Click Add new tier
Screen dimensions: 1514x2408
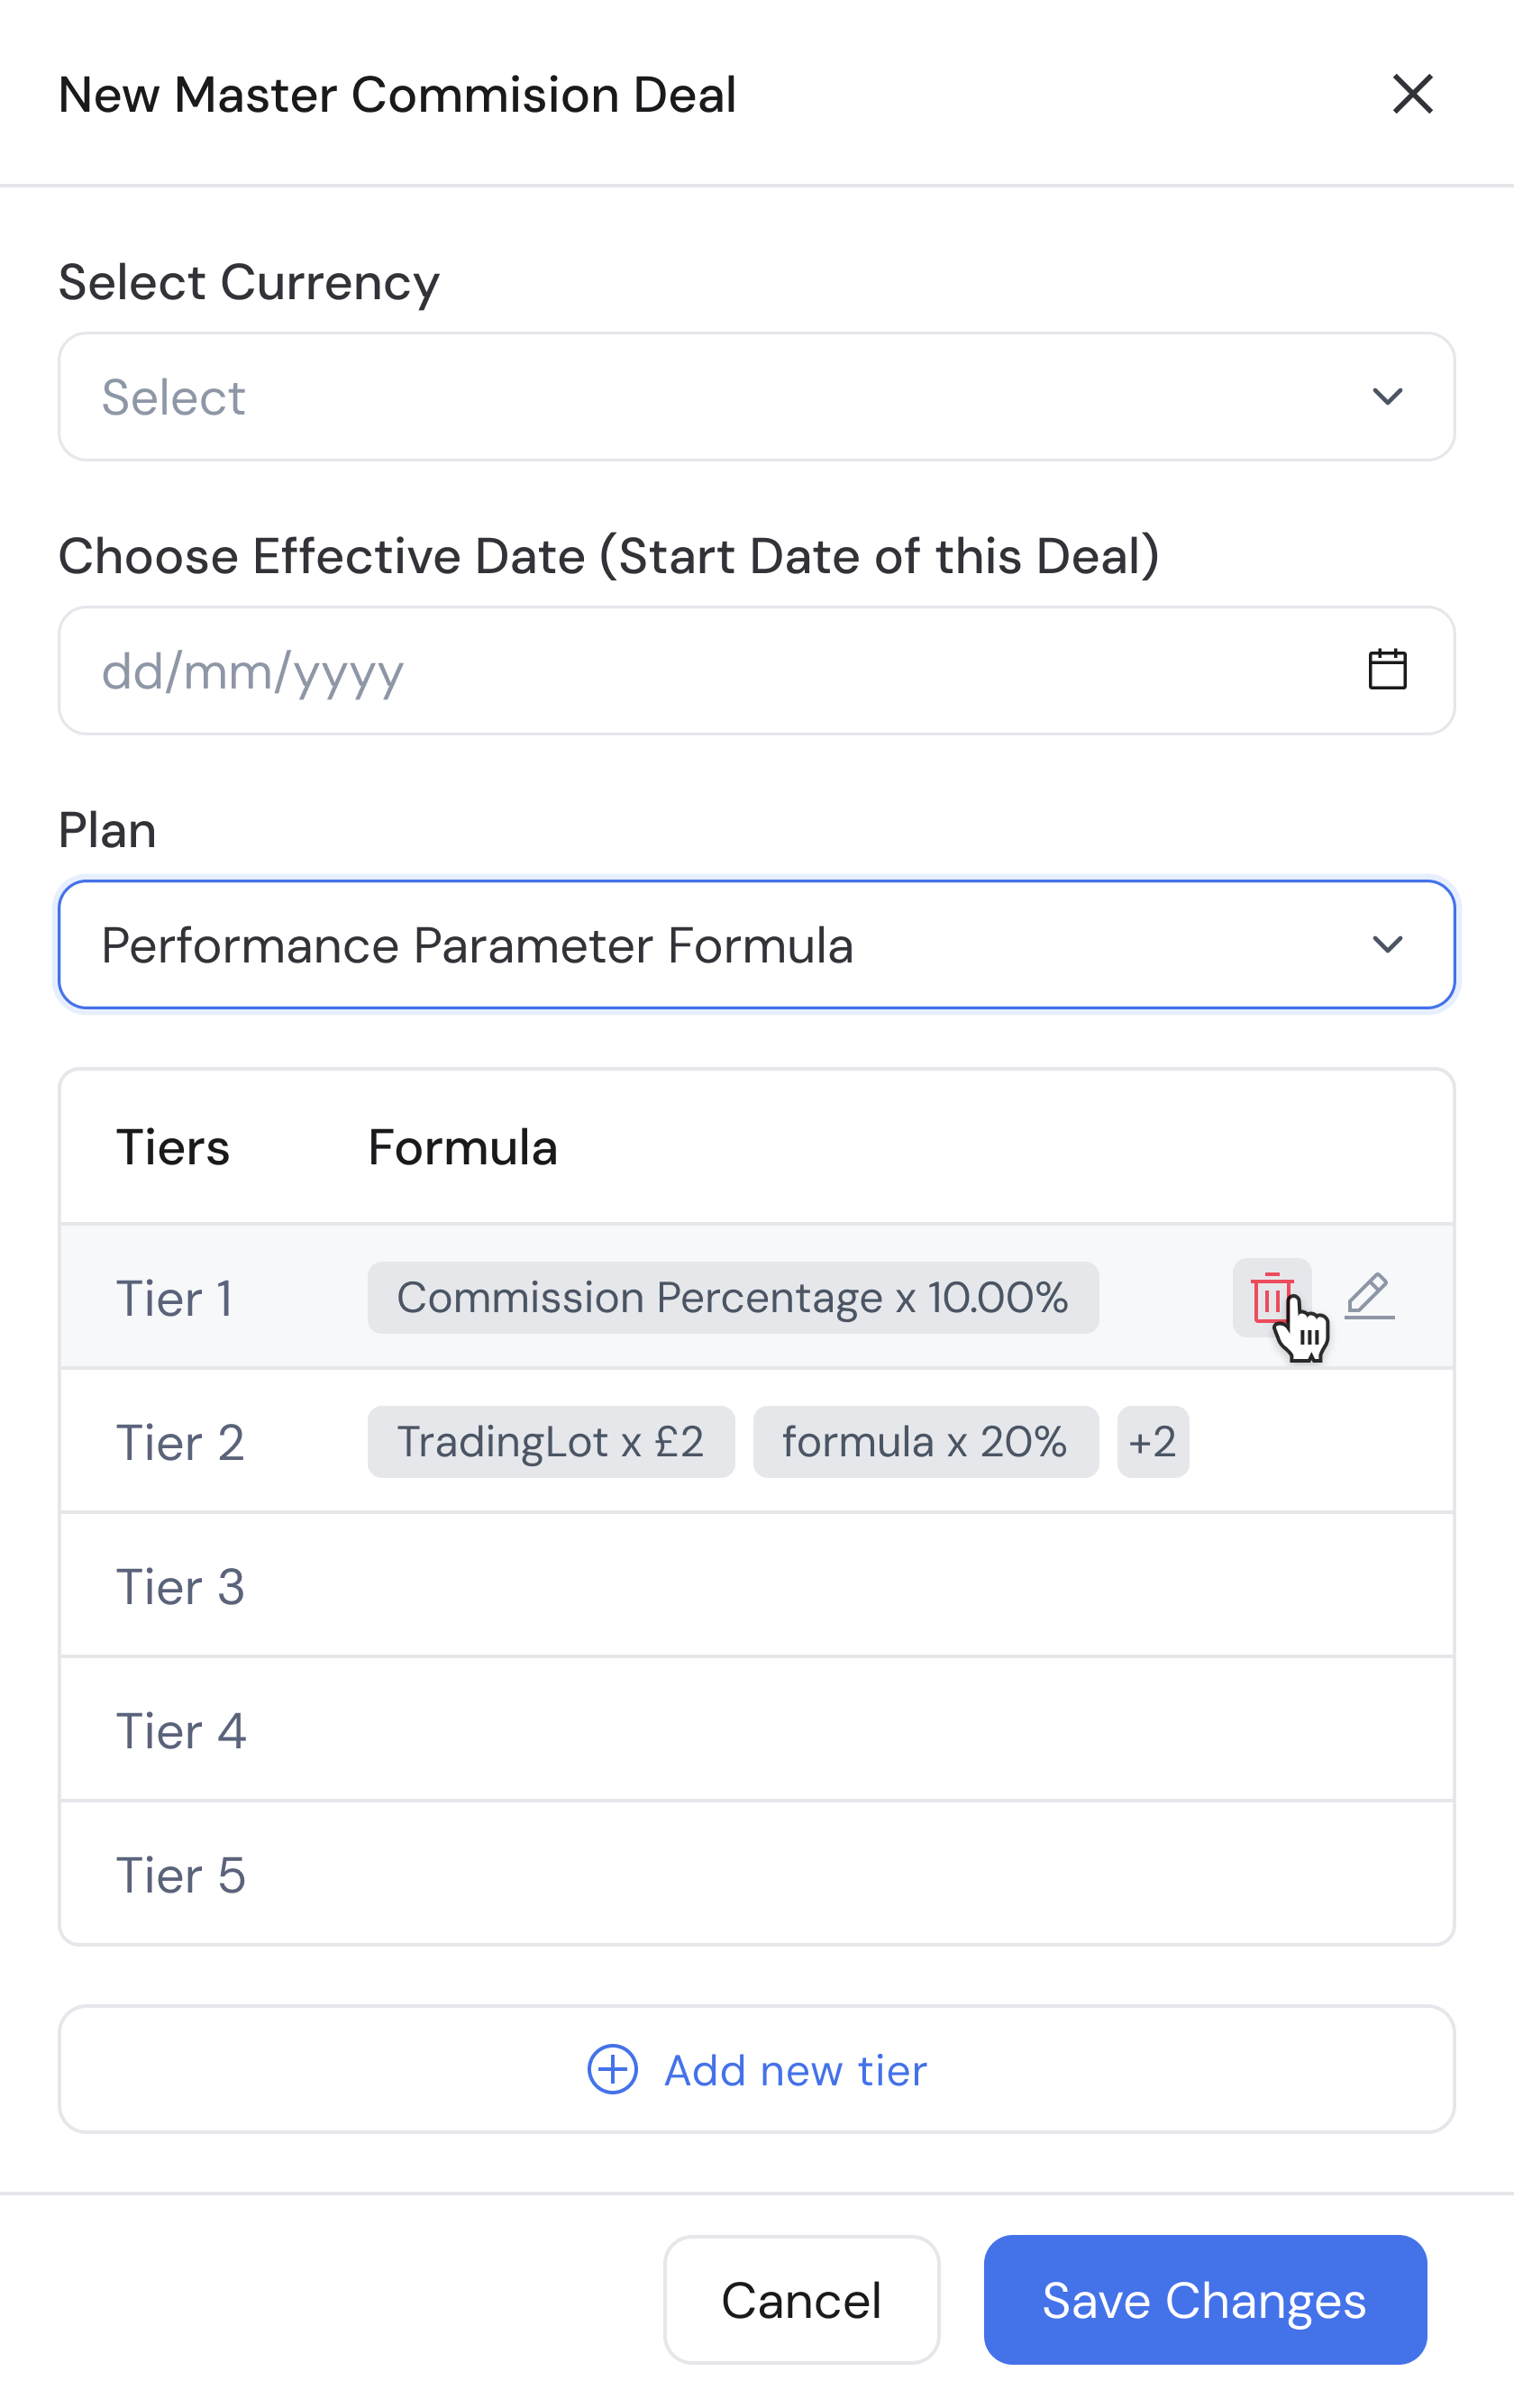click(x=793, y=2070)
